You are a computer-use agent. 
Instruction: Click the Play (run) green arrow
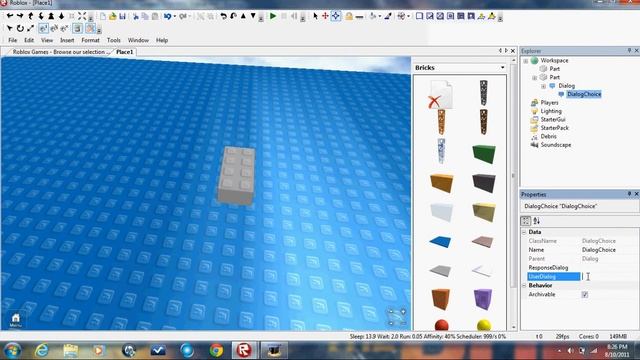[x=273, y=16]
